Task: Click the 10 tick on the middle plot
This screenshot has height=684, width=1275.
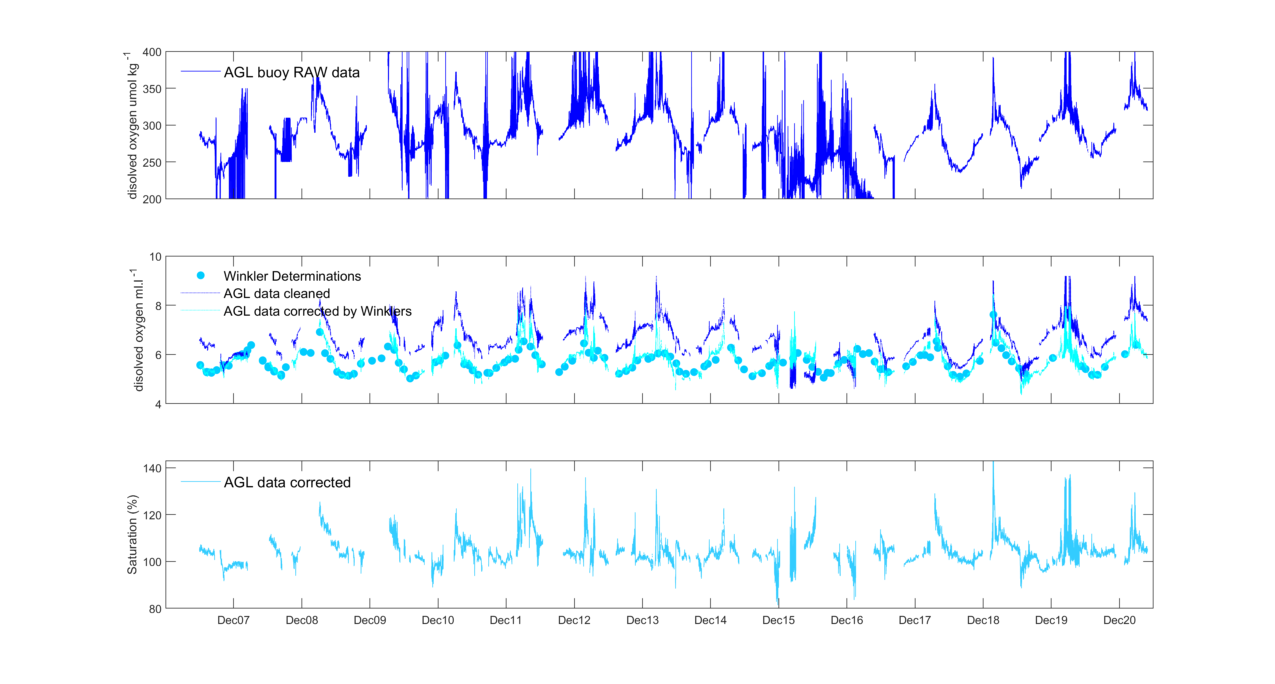Action: [x=155, y=257]
